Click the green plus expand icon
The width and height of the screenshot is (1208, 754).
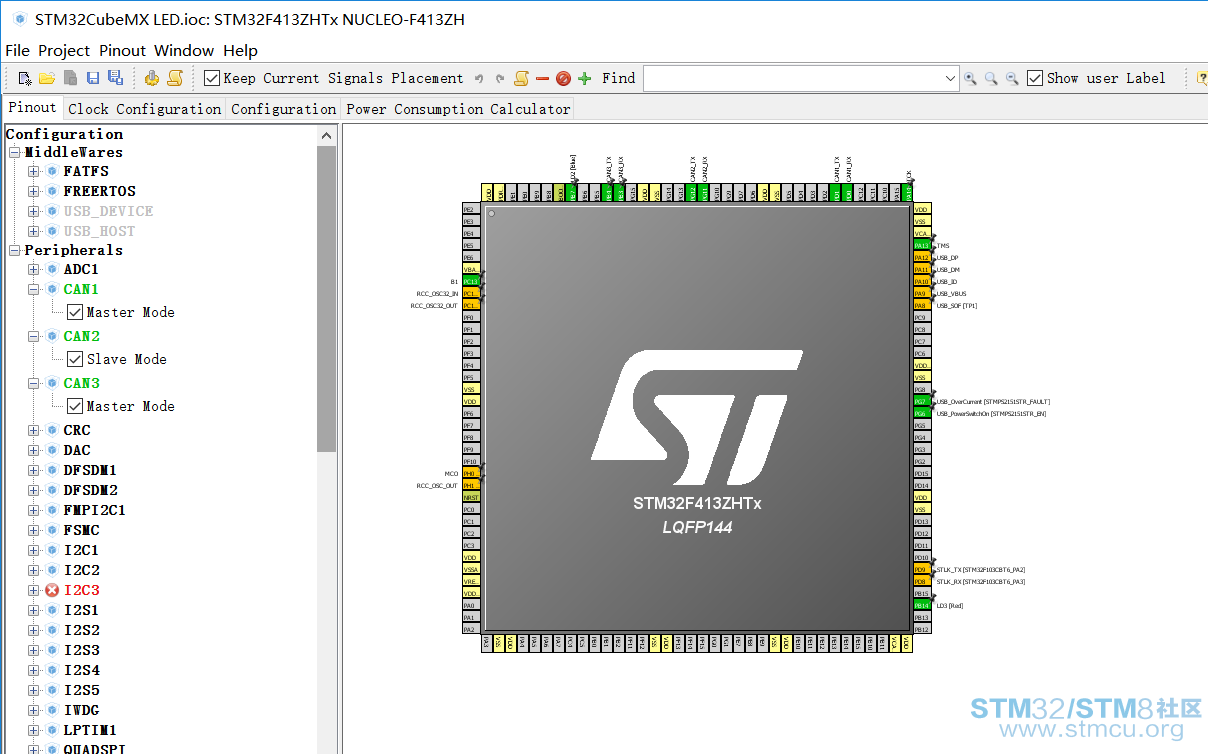click(x=585, y=78)
